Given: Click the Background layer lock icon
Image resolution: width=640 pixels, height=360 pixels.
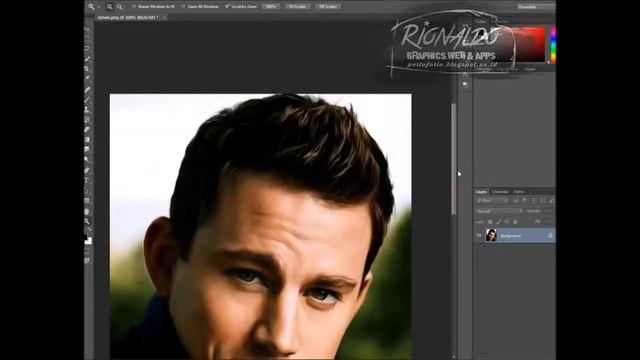Looking at the screenshot, I should [x=550, y=236].
